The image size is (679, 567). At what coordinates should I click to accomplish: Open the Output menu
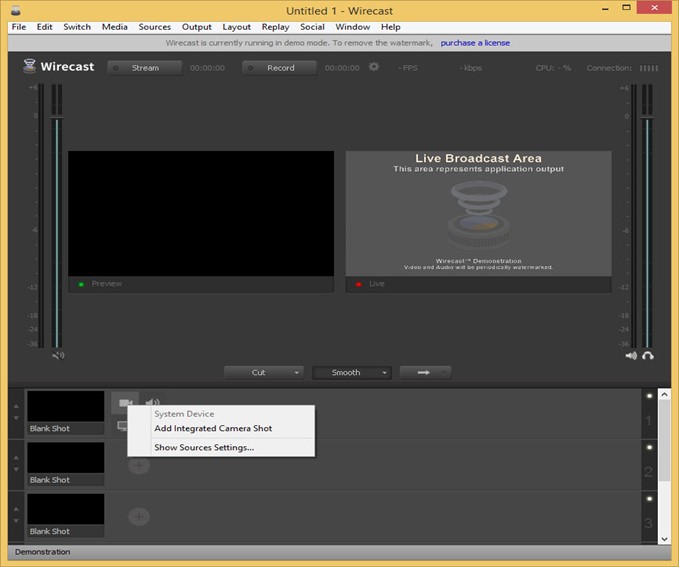(x=197, y=27)
